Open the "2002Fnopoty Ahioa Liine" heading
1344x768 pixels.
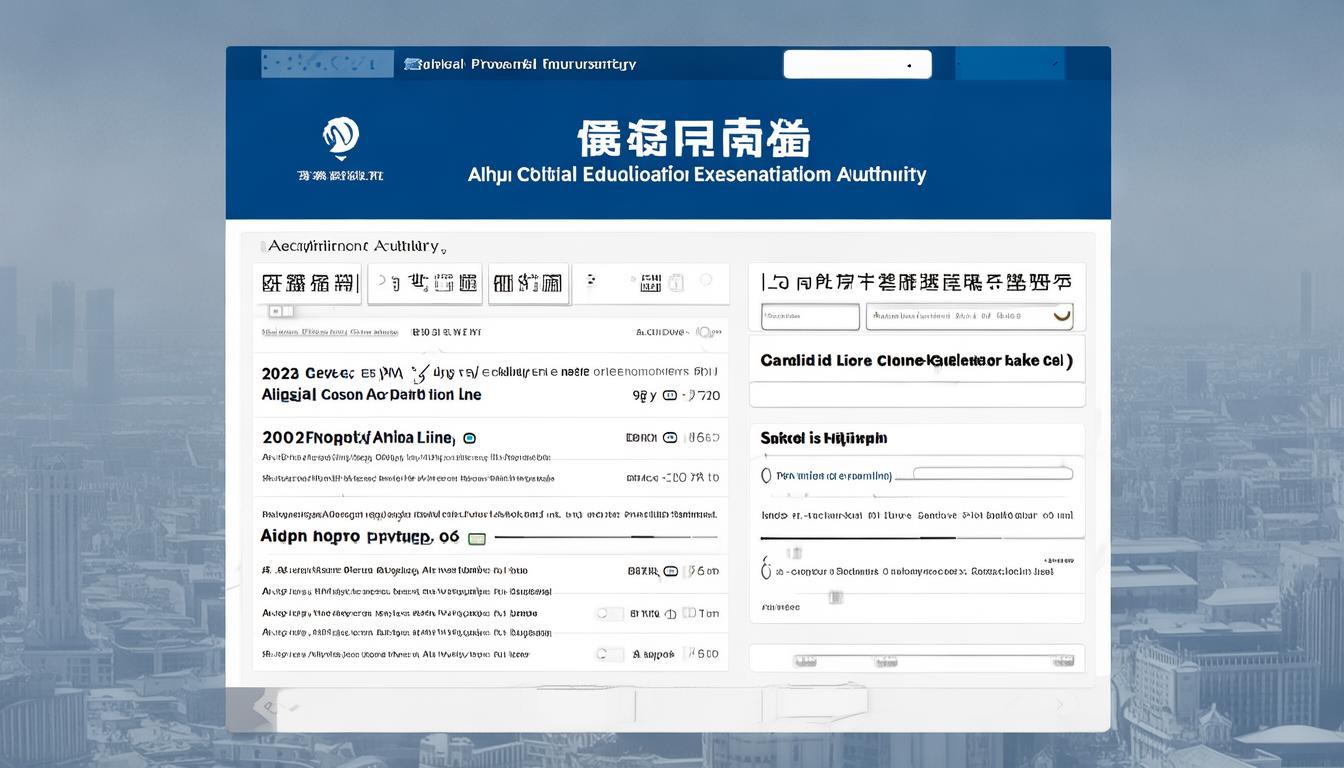click(x=358, y=438)
